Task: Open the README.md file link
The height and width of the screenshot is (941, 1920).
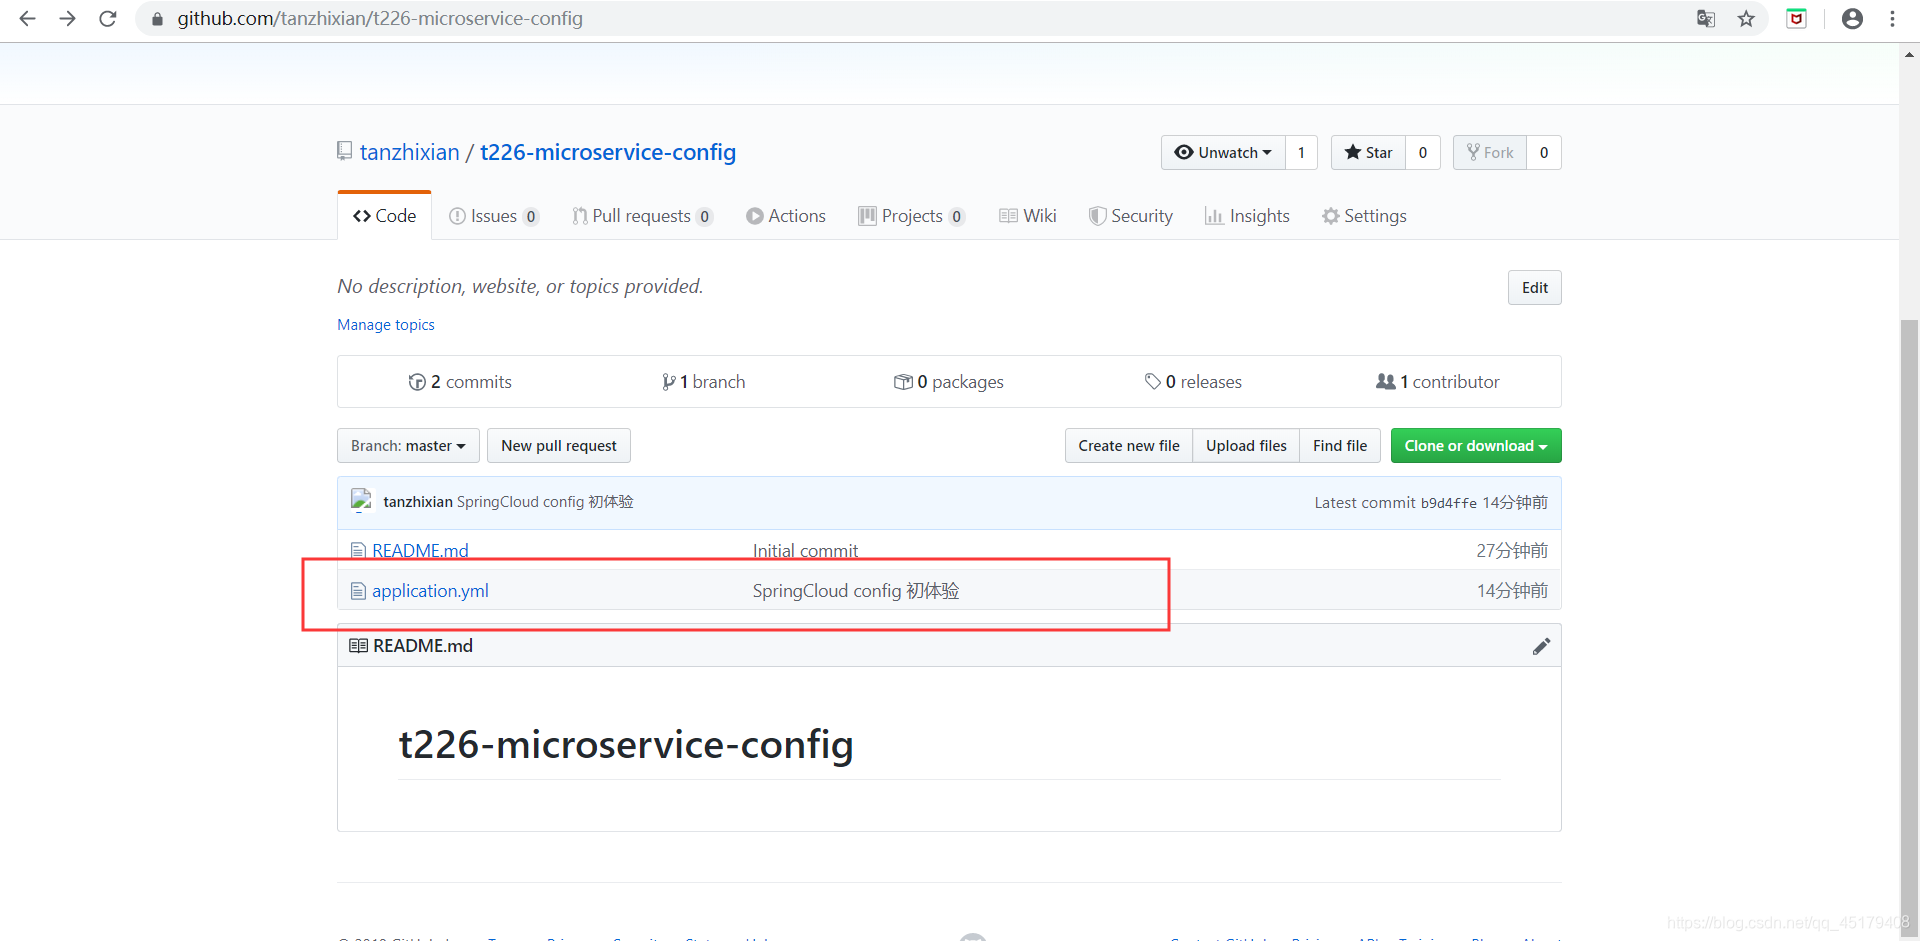Action: click(420, 550)
